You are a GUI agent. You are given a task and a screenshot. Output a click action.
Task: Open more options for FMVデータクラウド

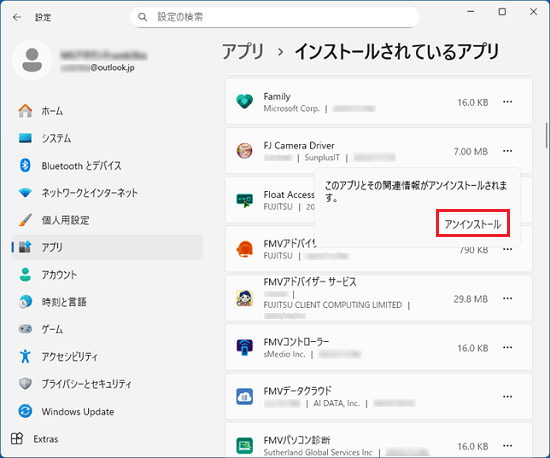click(508, 397)
